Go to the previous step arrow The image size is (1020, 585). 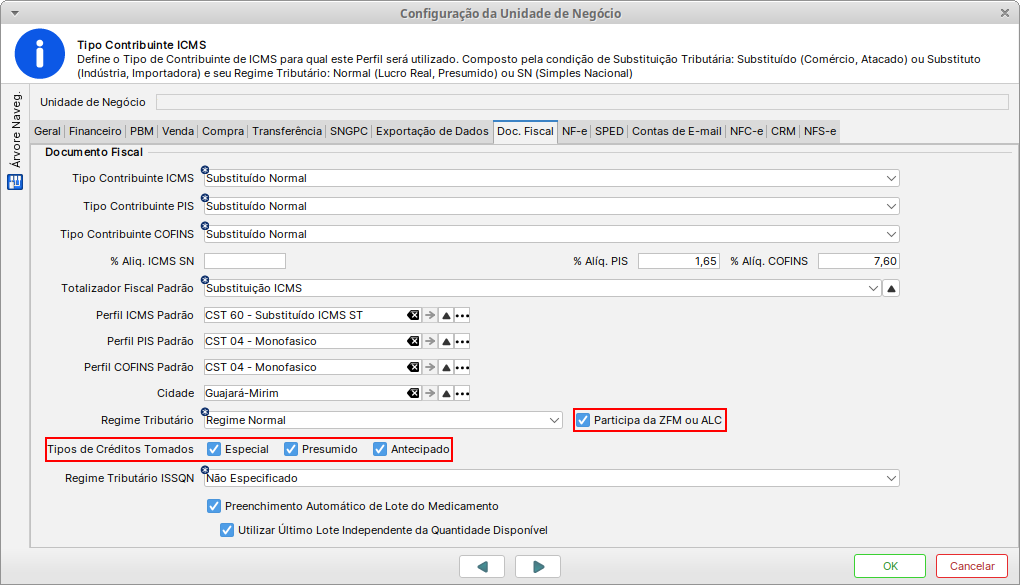pyautogui.click(x=484, y=566)
